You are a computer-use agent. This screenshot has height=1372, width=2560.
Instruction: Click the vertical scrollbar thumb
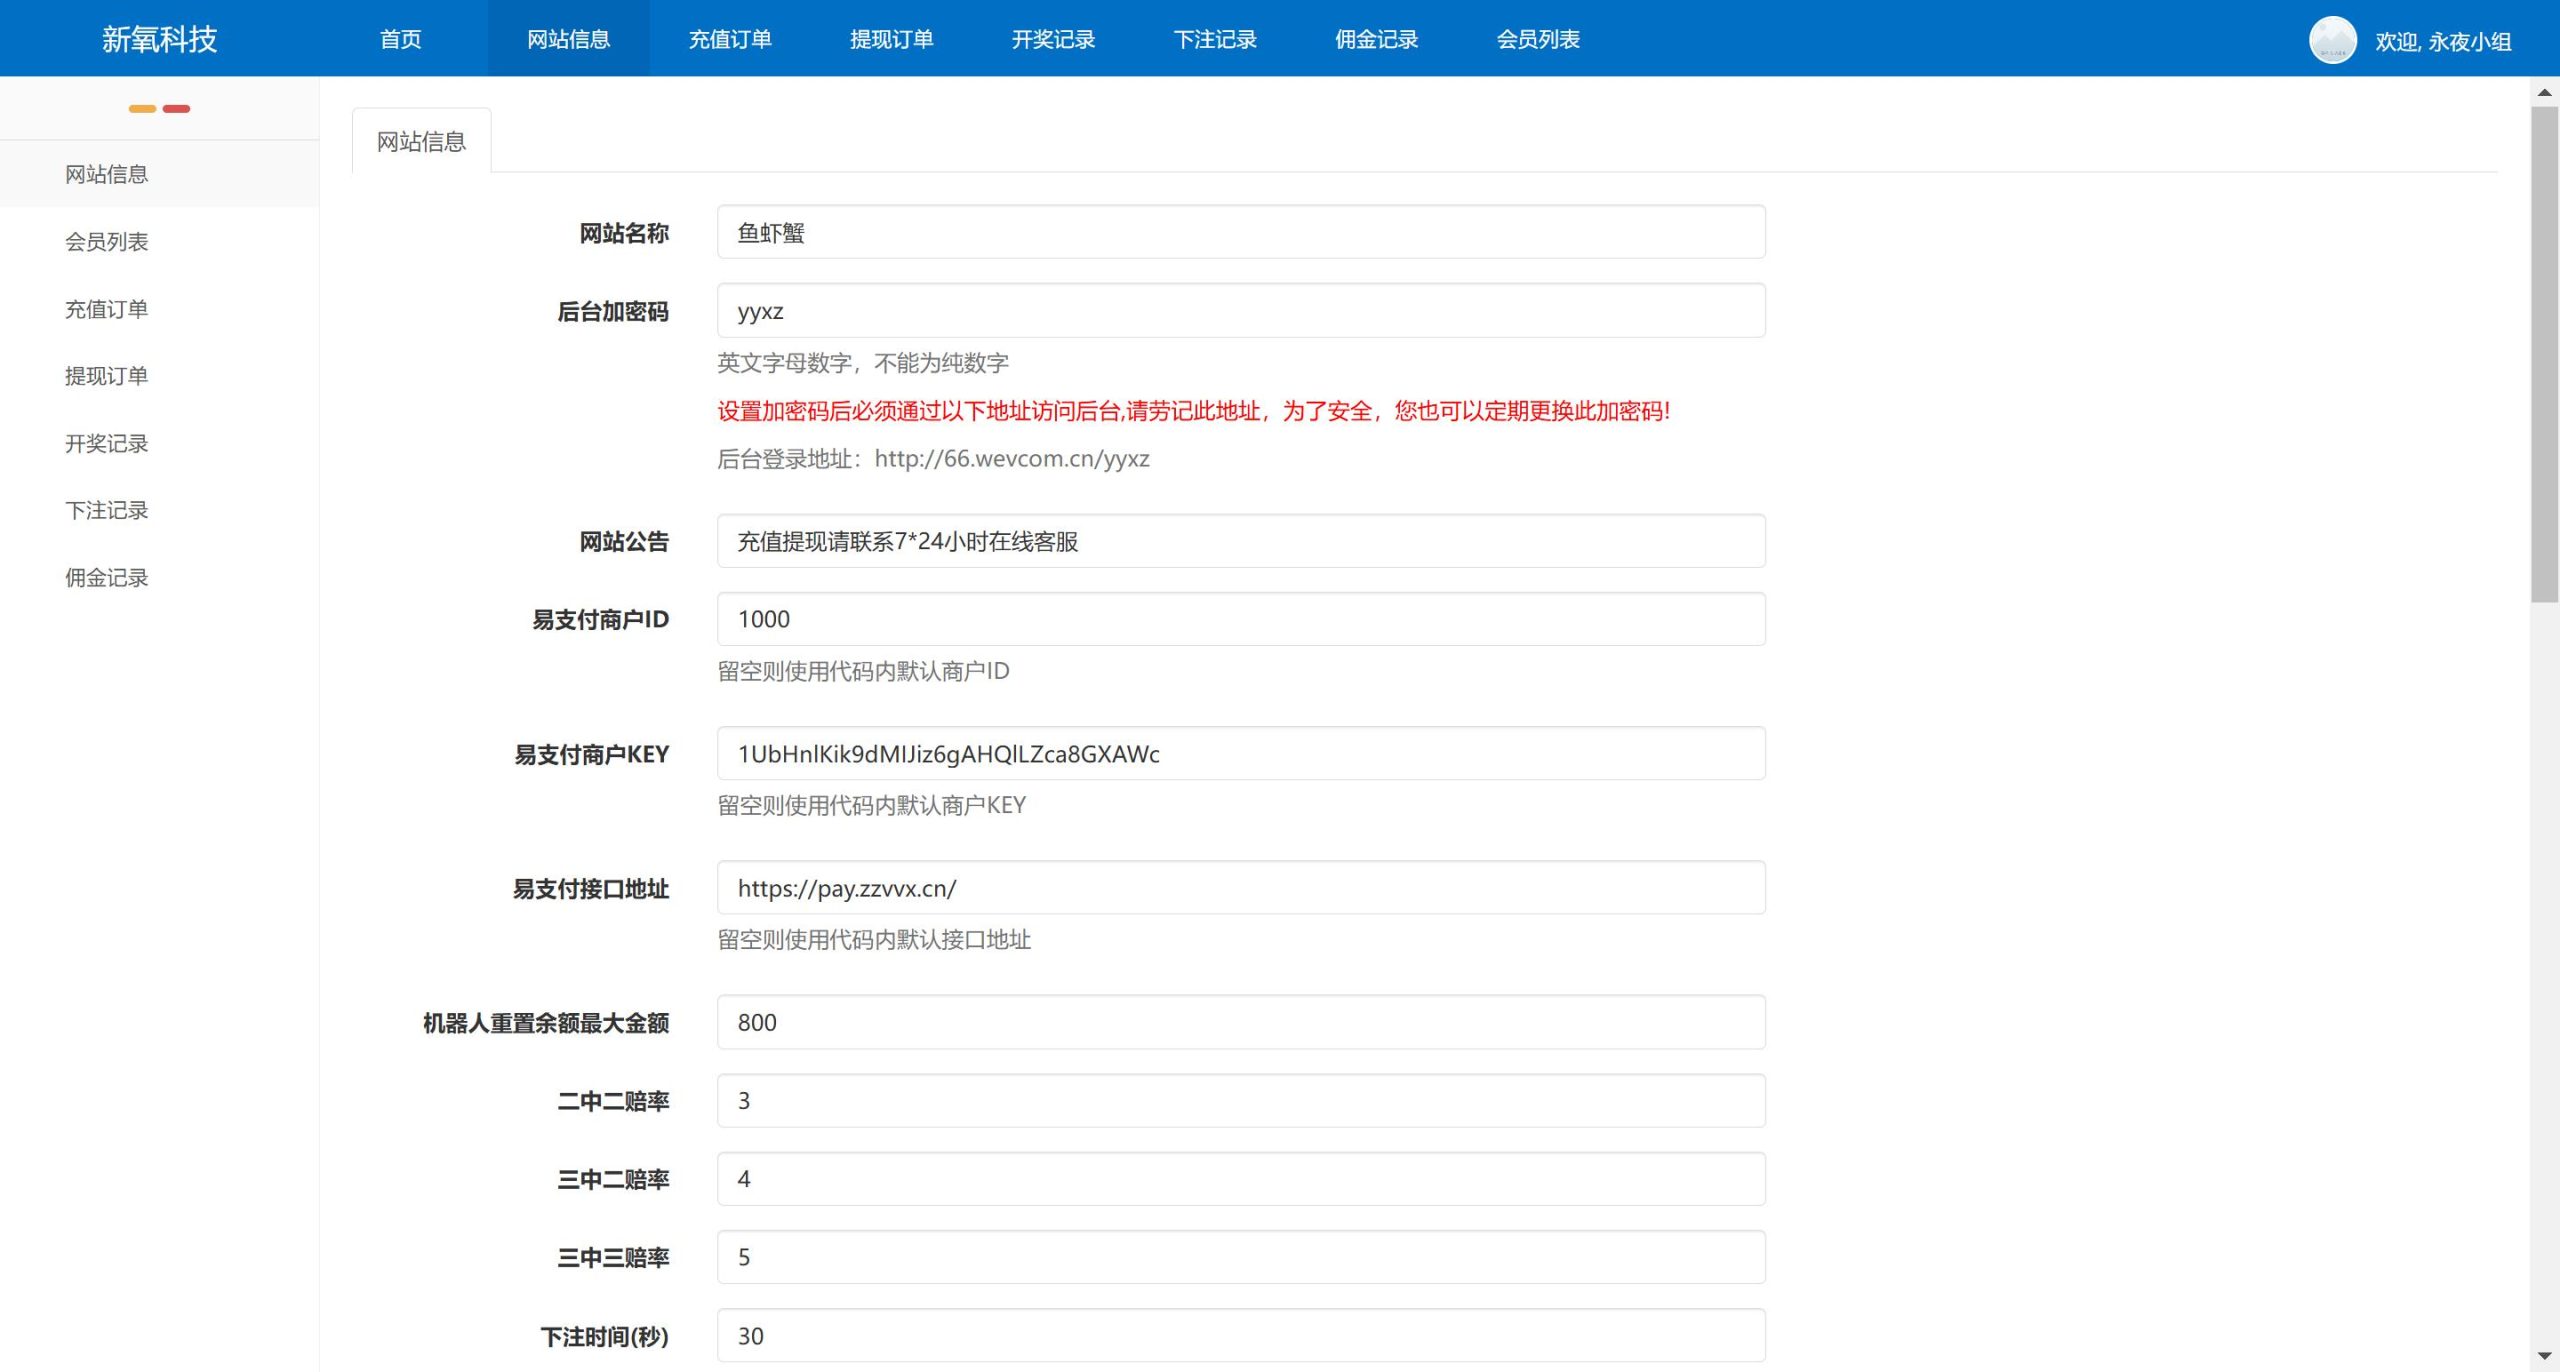pyautogui.click(x=2544, y=354)
